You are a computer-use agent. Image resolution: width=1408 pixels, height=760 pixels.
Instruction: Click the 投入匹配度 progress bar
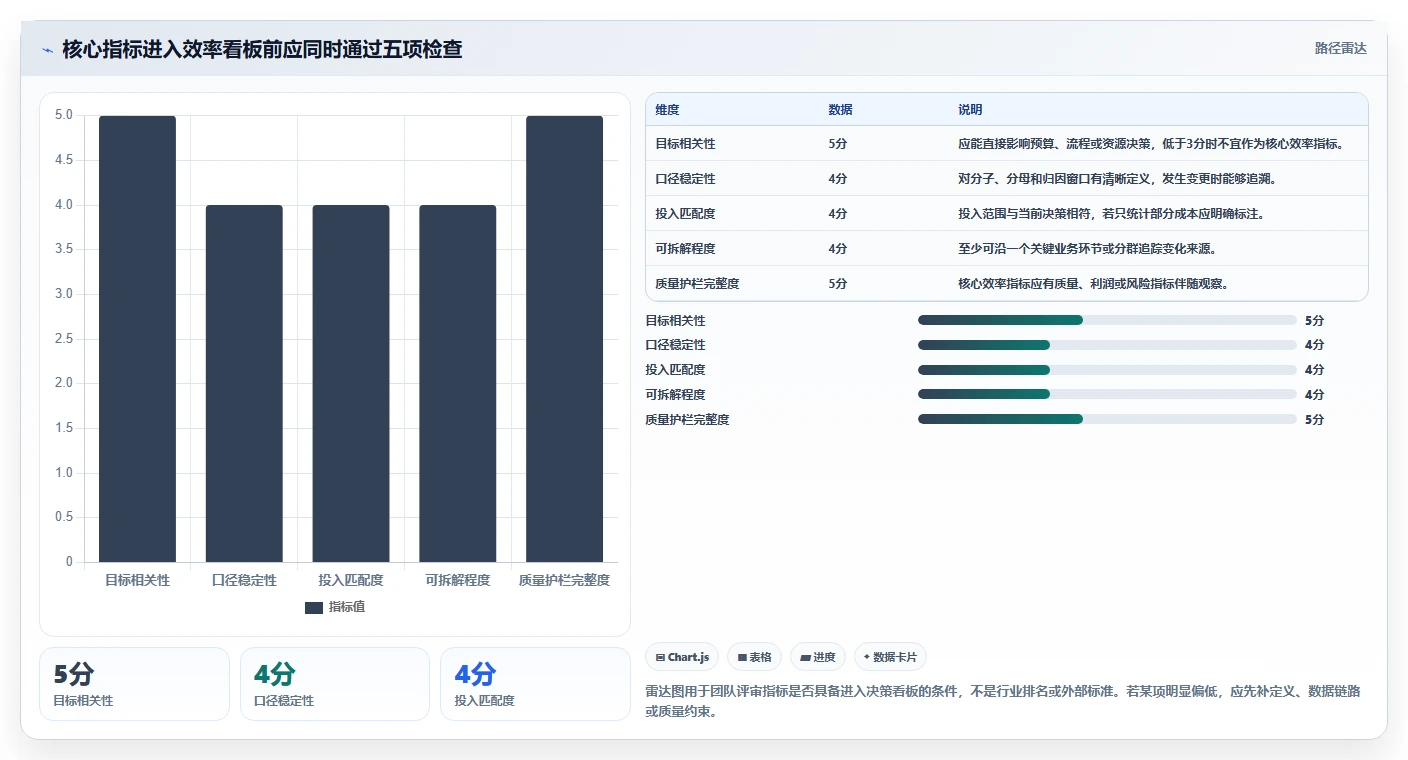coord(1107,370)
